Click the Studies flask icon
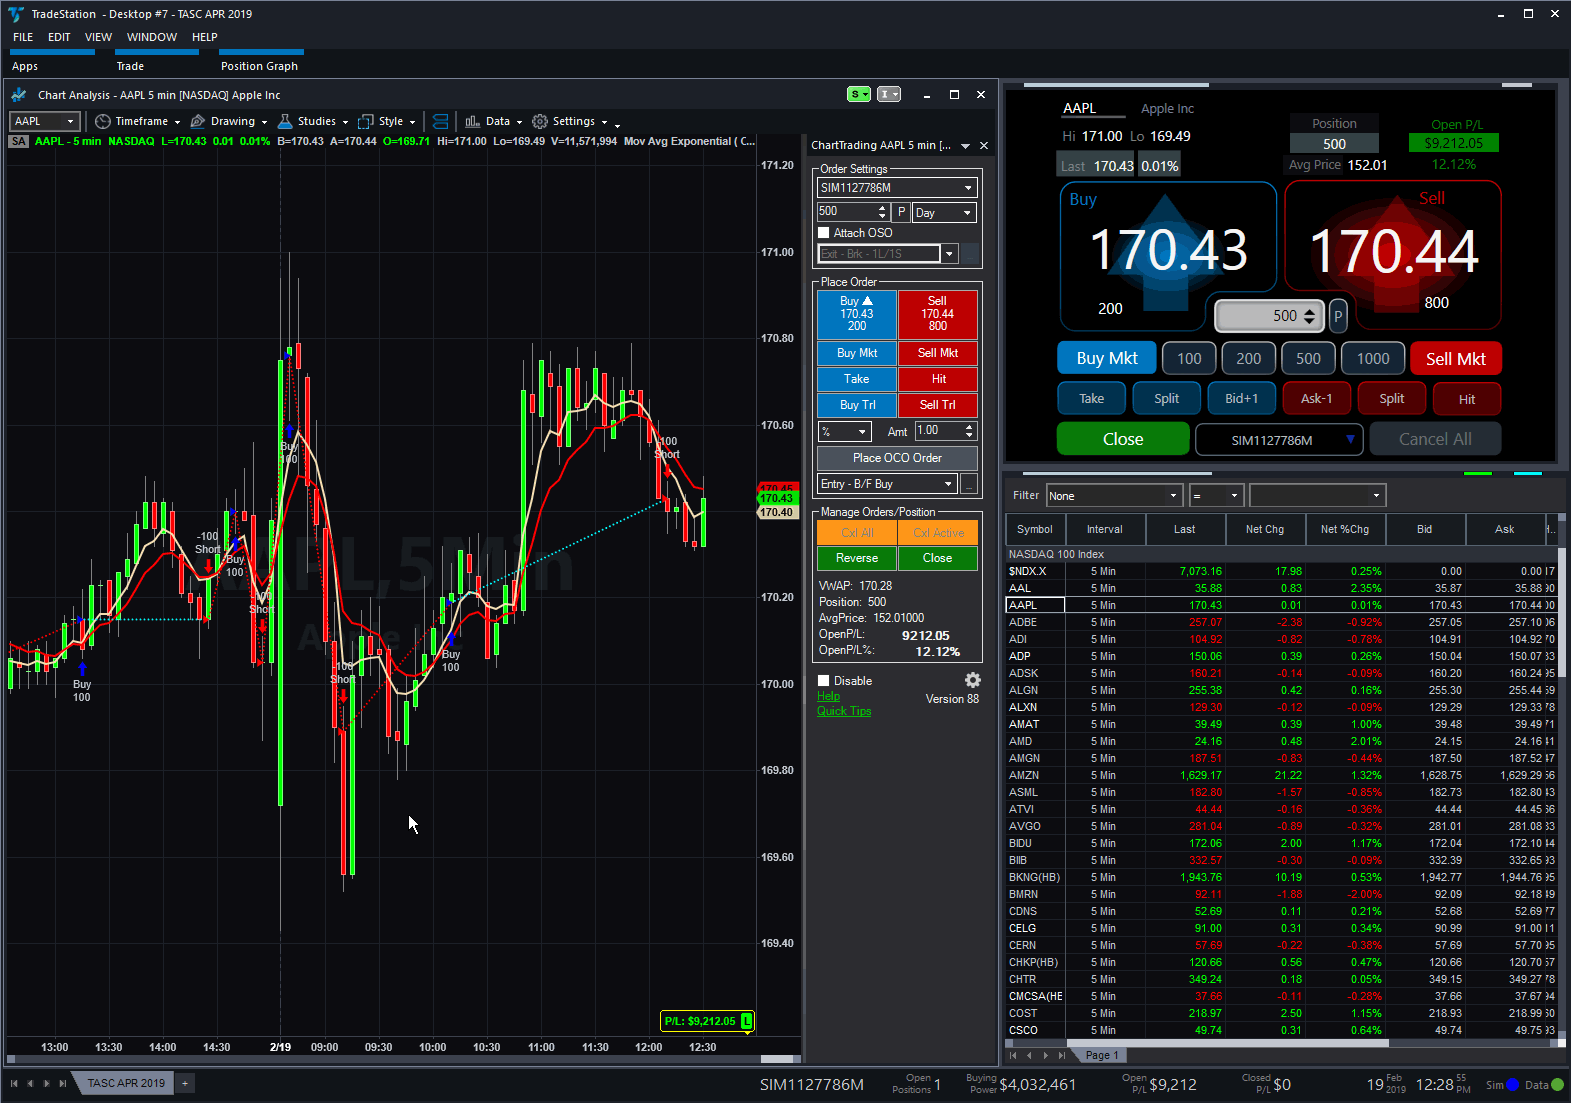 point(285,121)
